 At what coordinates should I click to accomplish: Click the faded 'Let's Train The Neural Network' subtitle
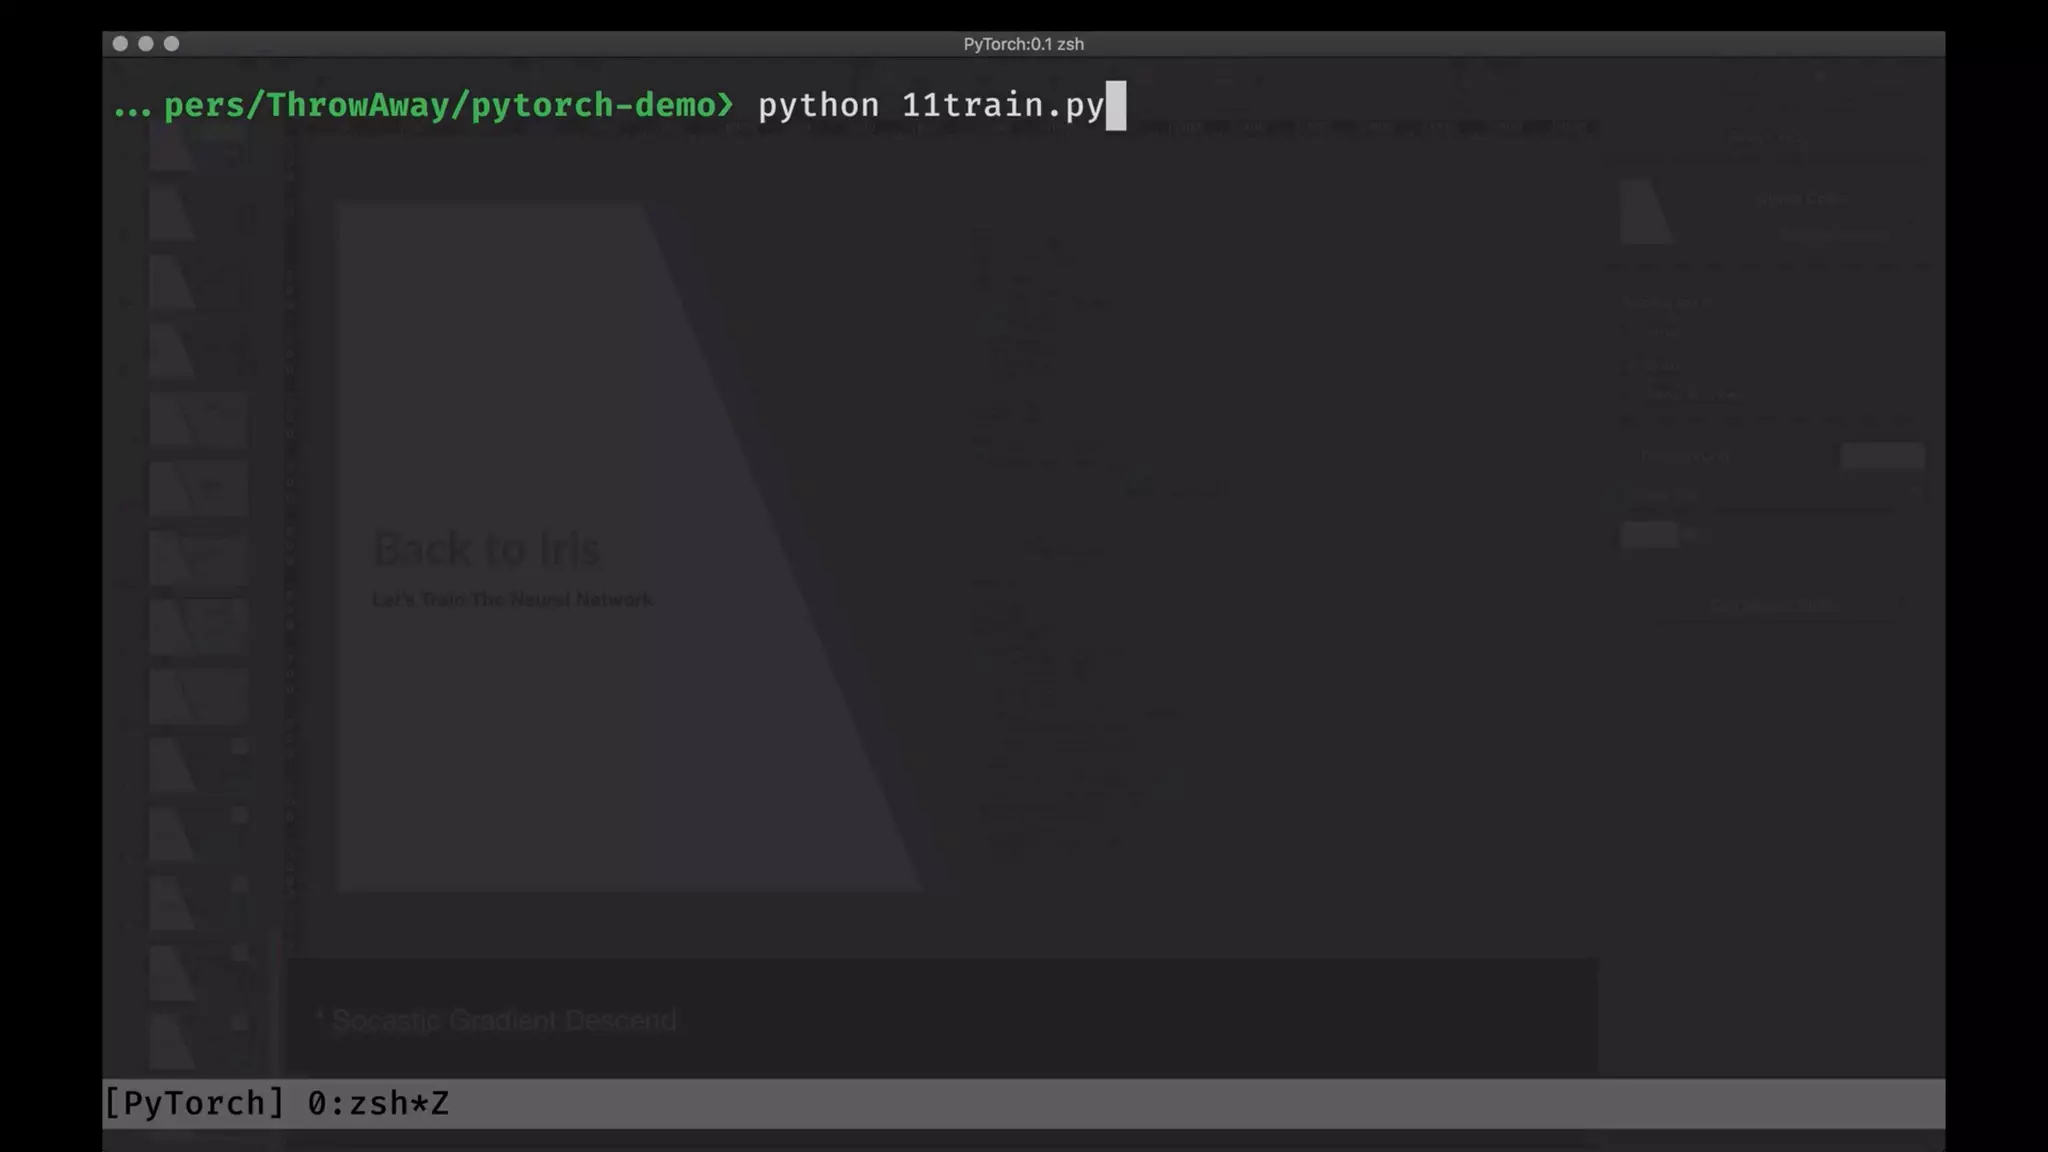[512, 600]
